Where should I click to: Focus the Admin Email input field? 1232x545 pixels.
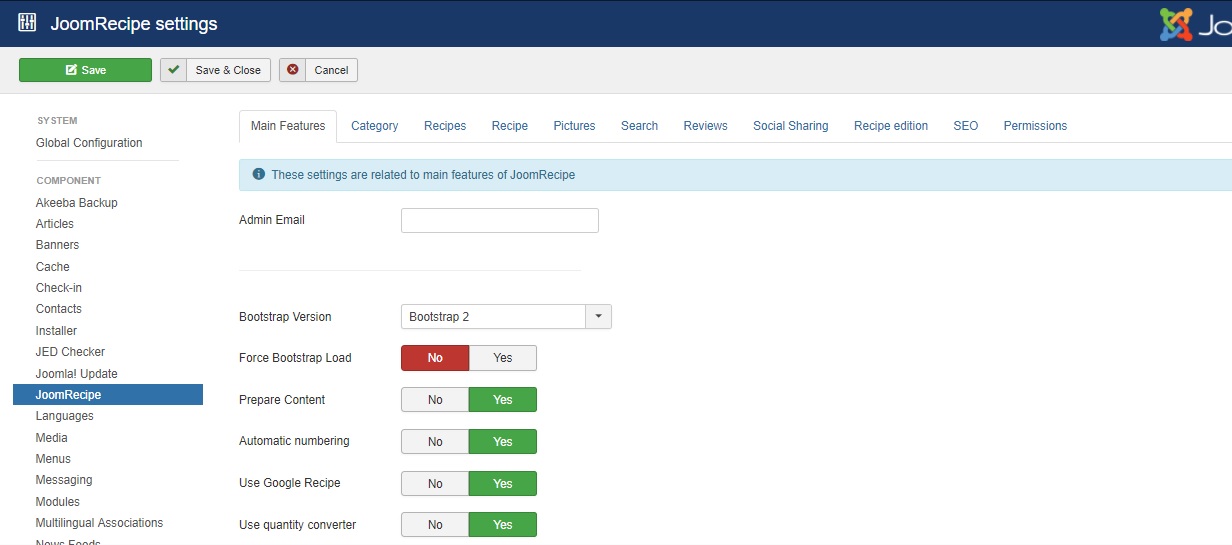point(500,220)
